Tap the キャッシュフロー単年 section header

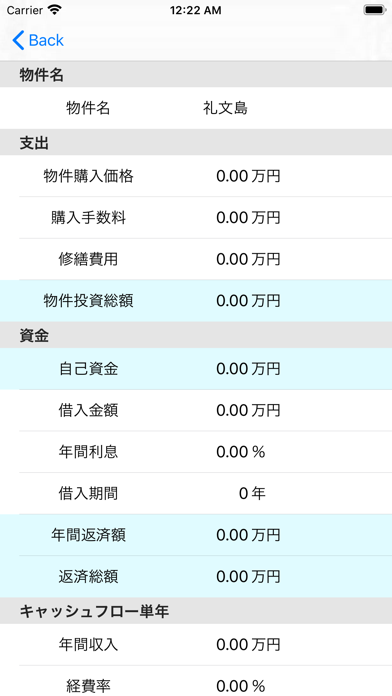[196, 611]
